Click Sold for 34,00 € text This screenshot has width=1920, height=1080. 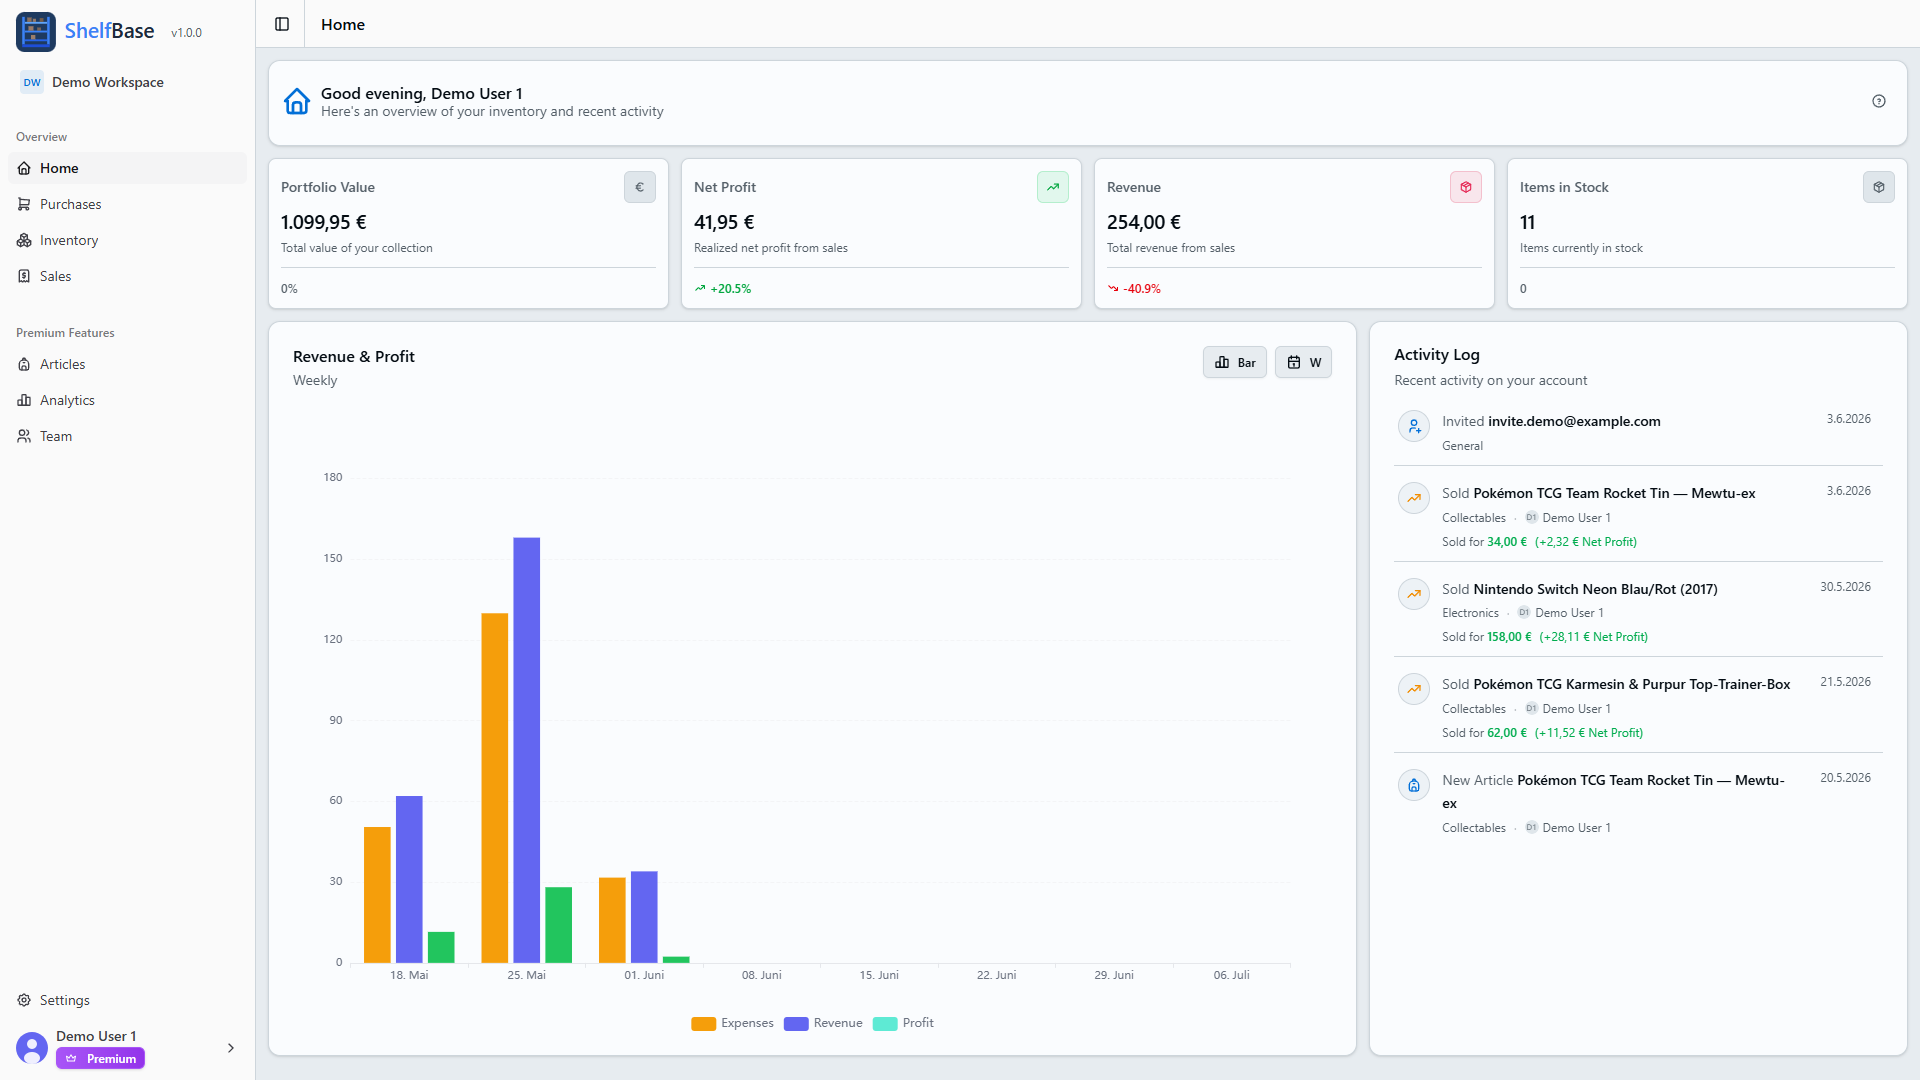coord(1484,542)
